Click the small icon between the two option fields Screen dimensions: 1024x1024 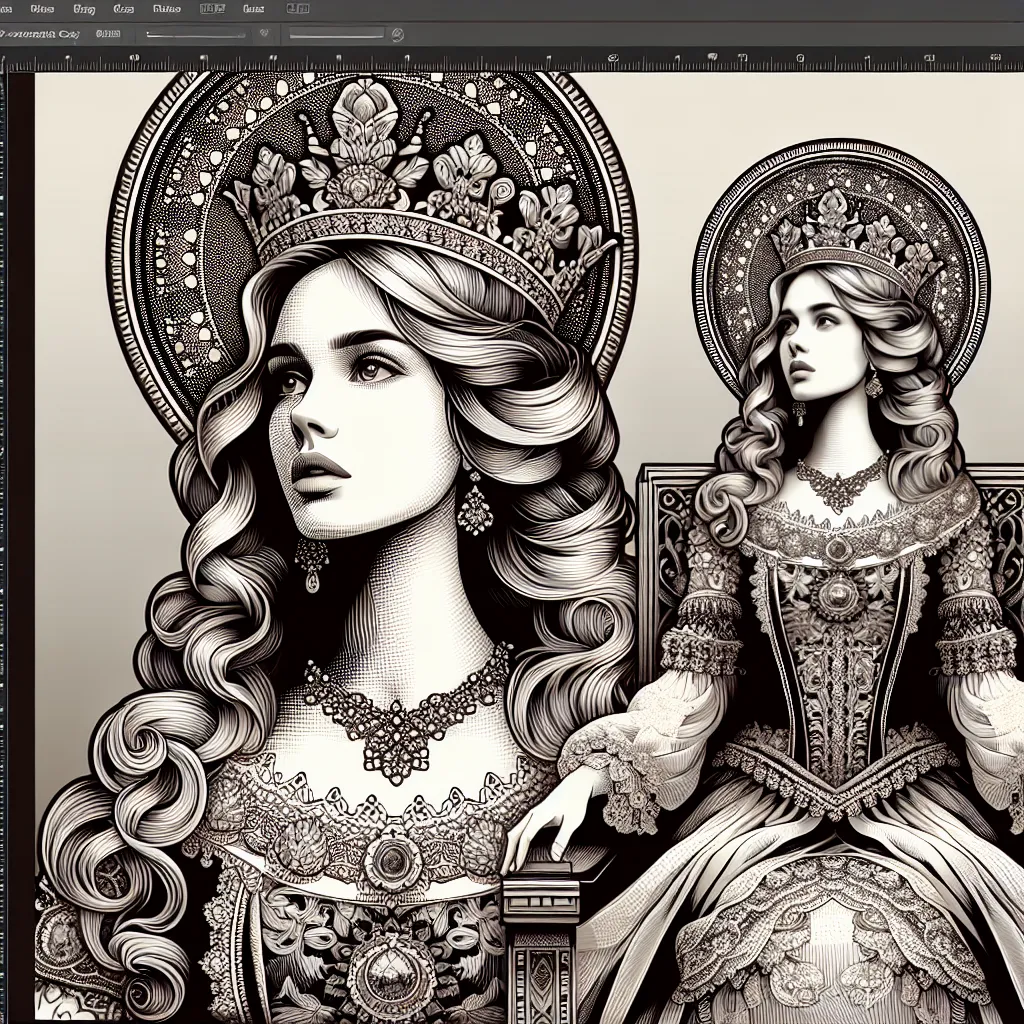pyautogui.click(x=264, y=33)
